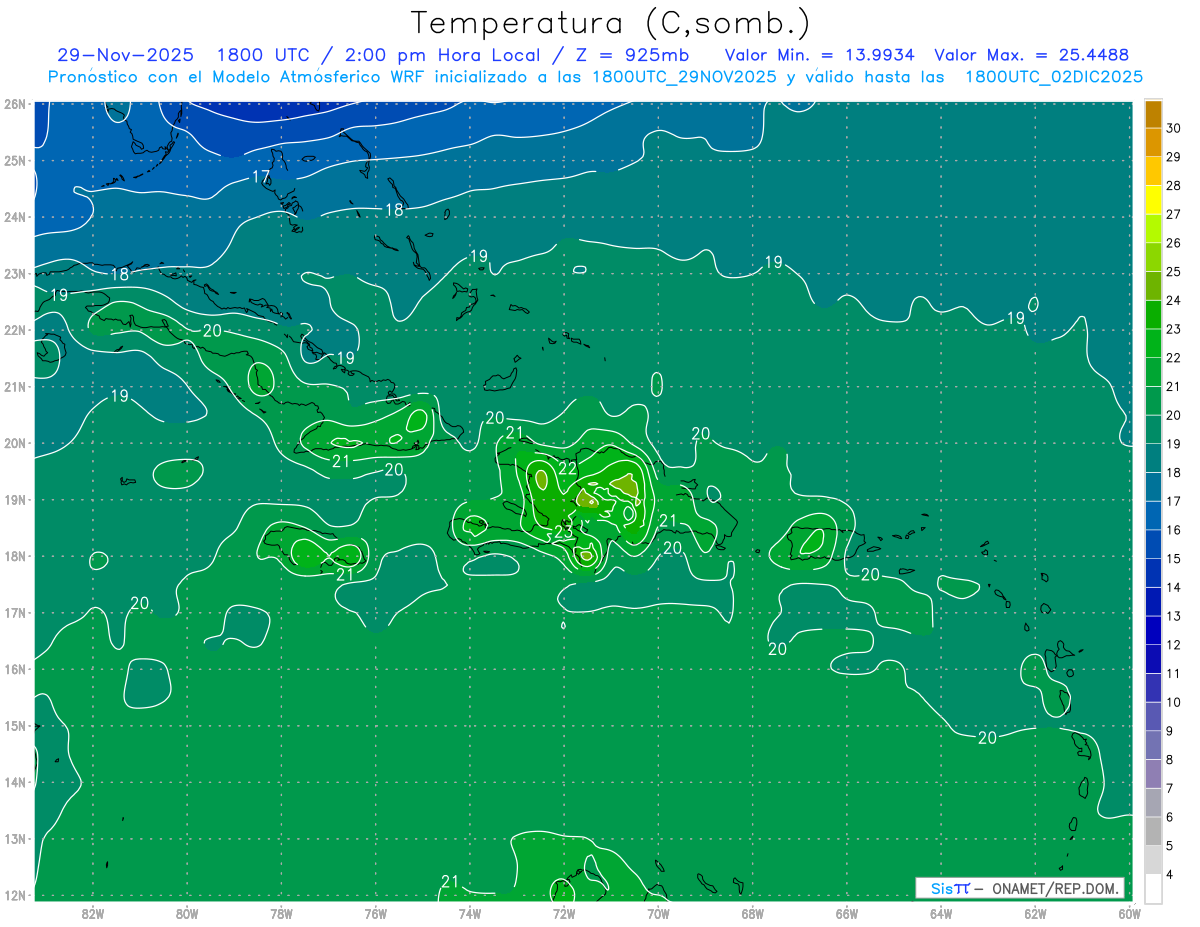
Task: Click the 82W longitude axis label
Action: tap(93, 912)
